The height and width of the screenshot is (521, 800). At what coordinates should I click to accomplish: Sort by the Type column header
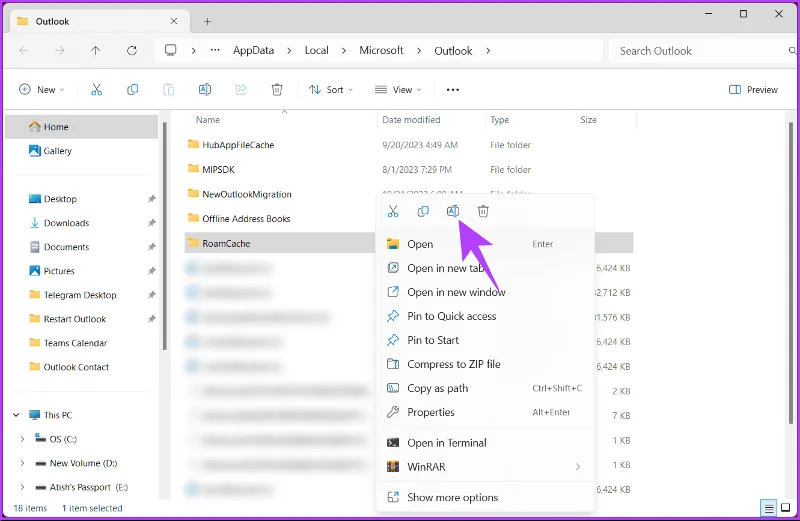(499, 120)
